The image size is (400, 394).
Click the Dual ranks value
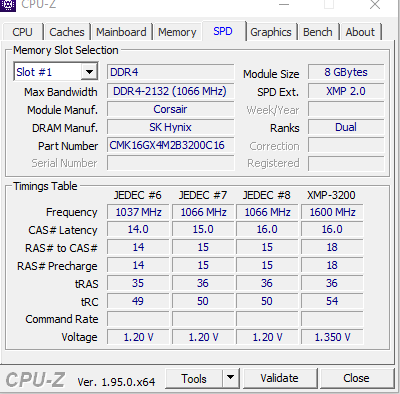(346, 127)
